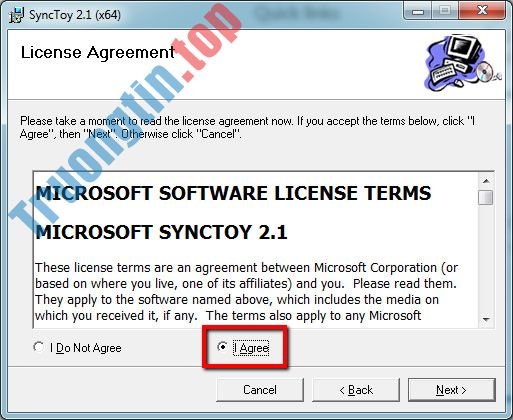Minimize the SyncToy setup window
Image resolution: width=513 pixels, height=420 pixels.
[418, 11]
